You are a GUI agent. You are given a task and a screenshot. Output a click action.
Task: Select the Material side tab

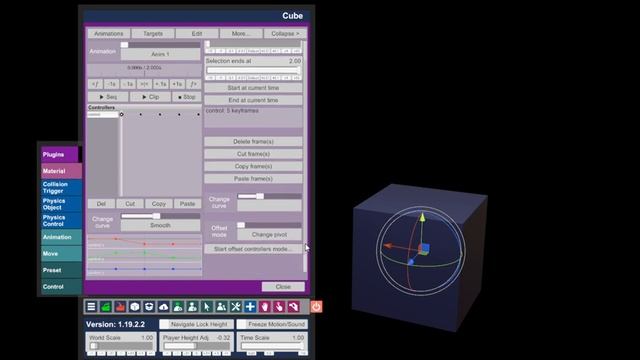(61, 171)
